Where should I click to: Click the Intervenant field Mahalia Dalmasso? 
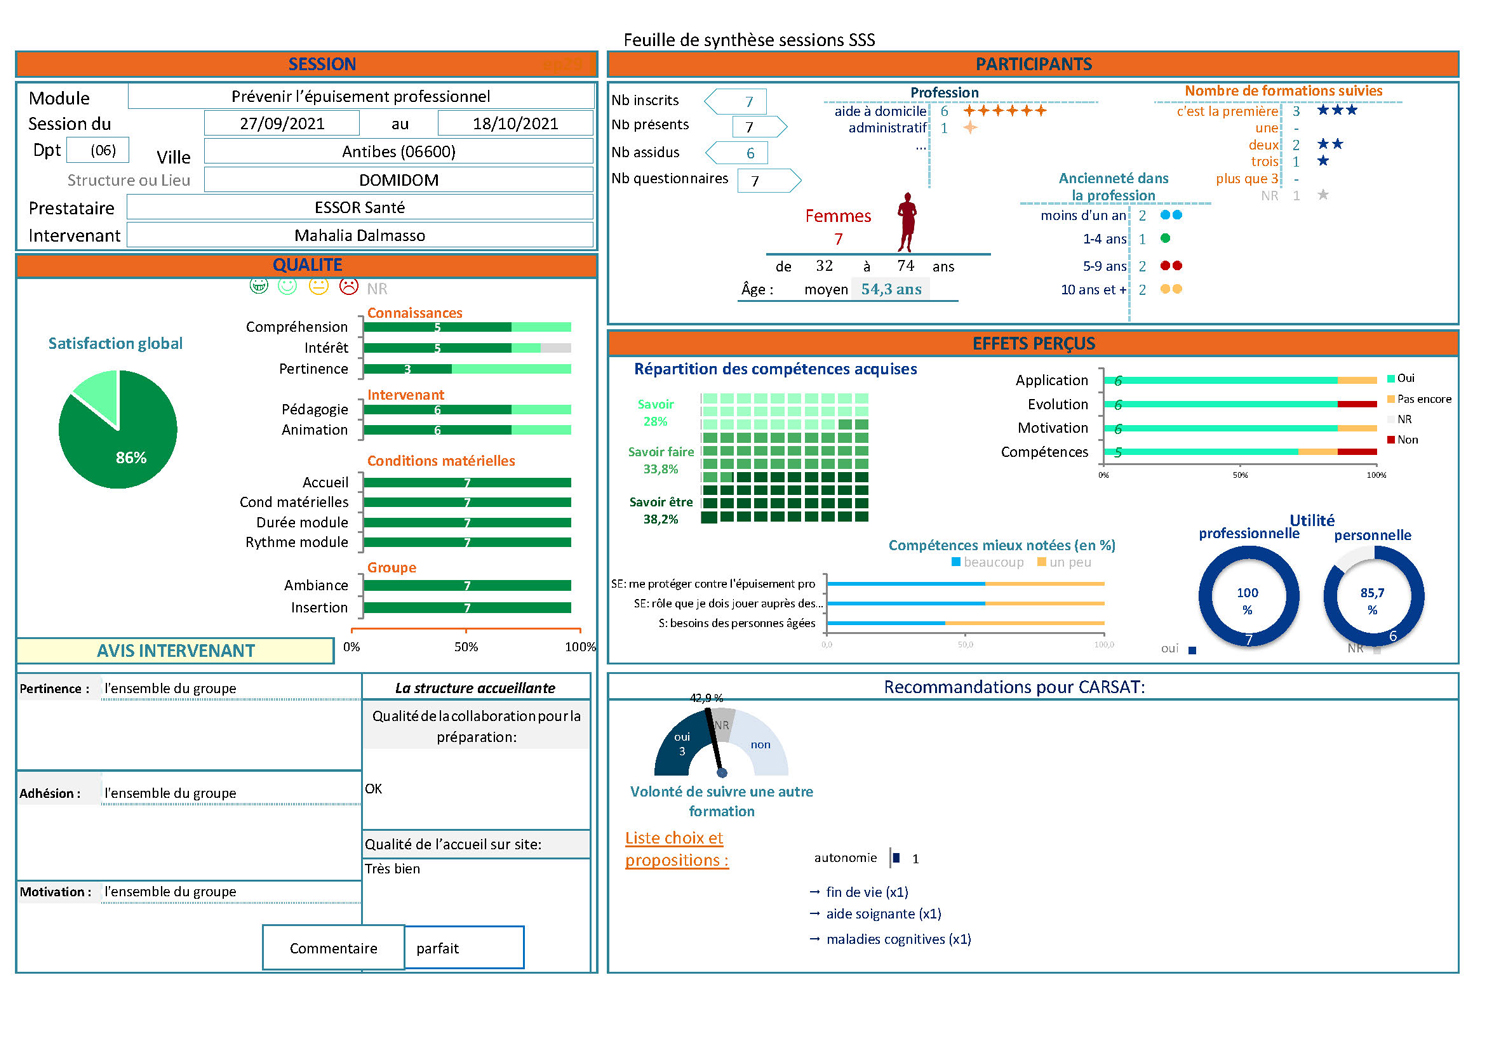(360, 235)
